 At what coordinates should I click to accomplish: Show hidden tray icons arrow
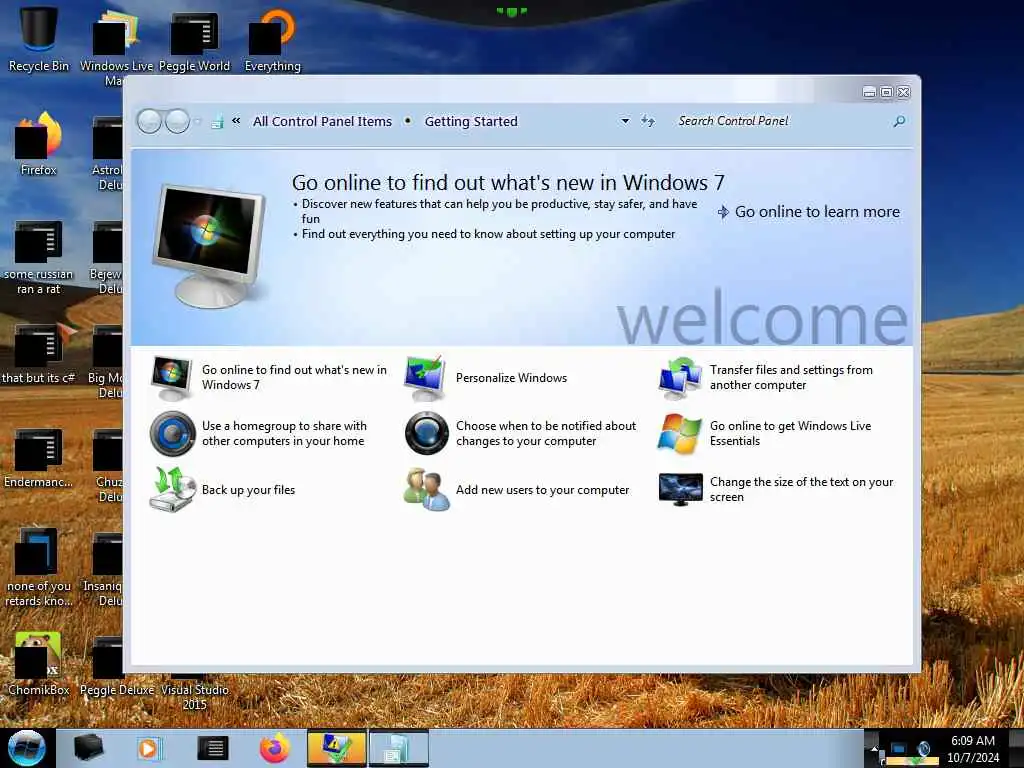pos(874,749)
